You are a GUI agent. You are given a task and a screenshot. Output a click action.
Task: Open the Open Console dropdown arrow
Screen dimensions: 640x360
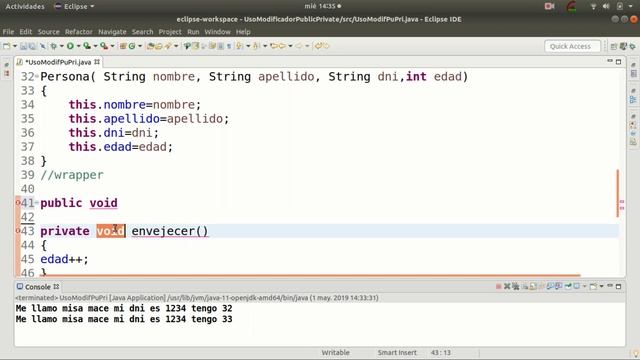point(602,287)
